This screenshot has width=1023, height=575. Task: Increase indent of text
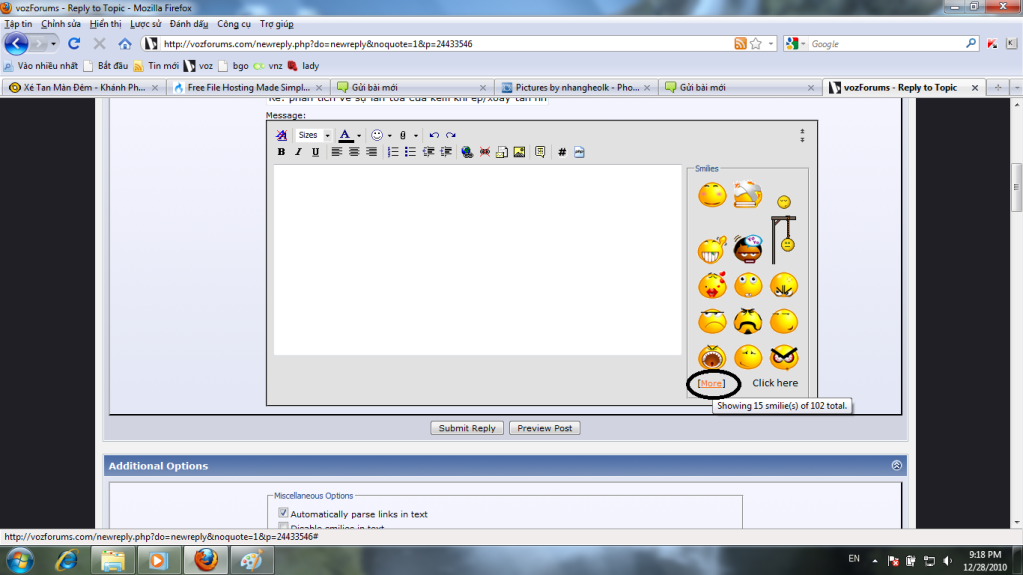pos(446,152)
